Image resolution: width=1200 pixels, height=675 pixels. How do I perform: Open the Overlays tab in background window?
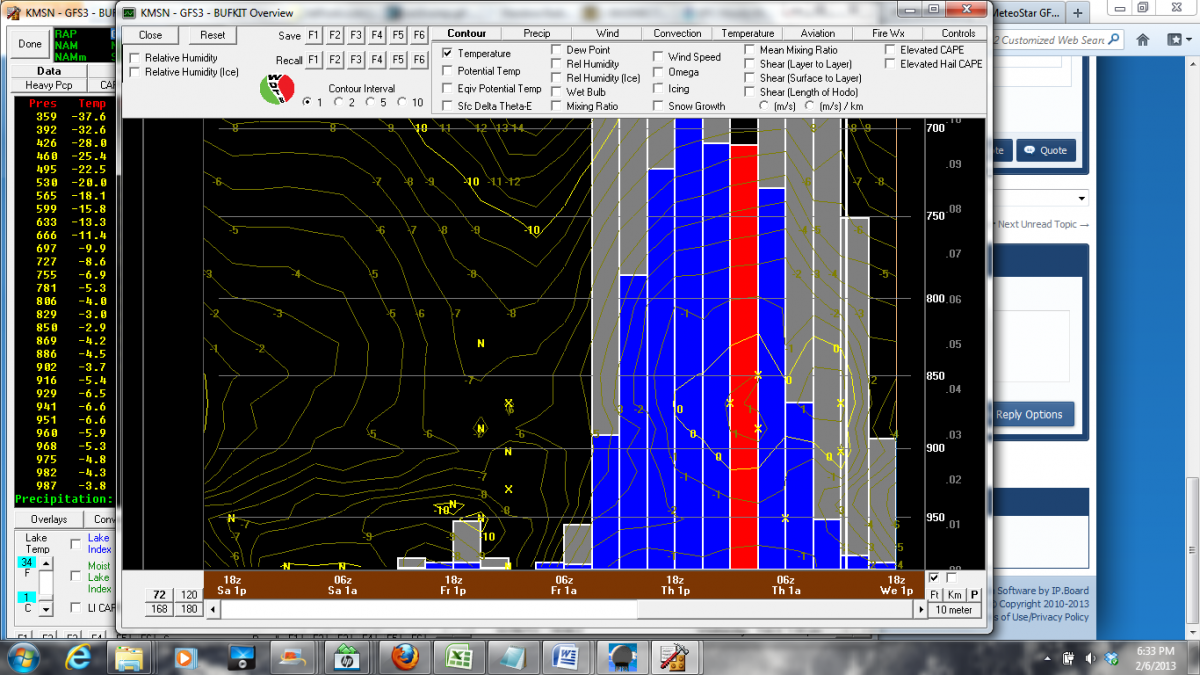[48, 519]
